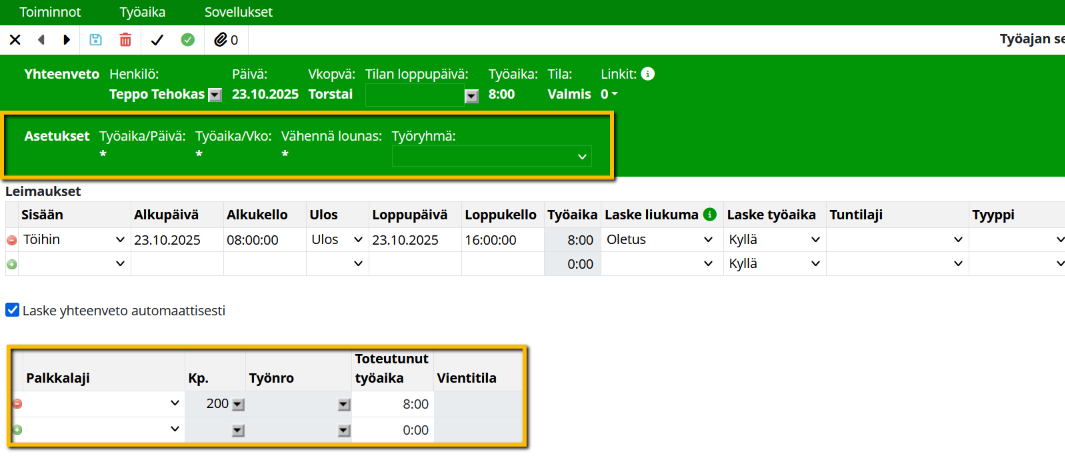Toggle Laske yhteenveto automaattisesti checkbox
The width and height of the screenshot is (1065, 459).
point(12,310)
